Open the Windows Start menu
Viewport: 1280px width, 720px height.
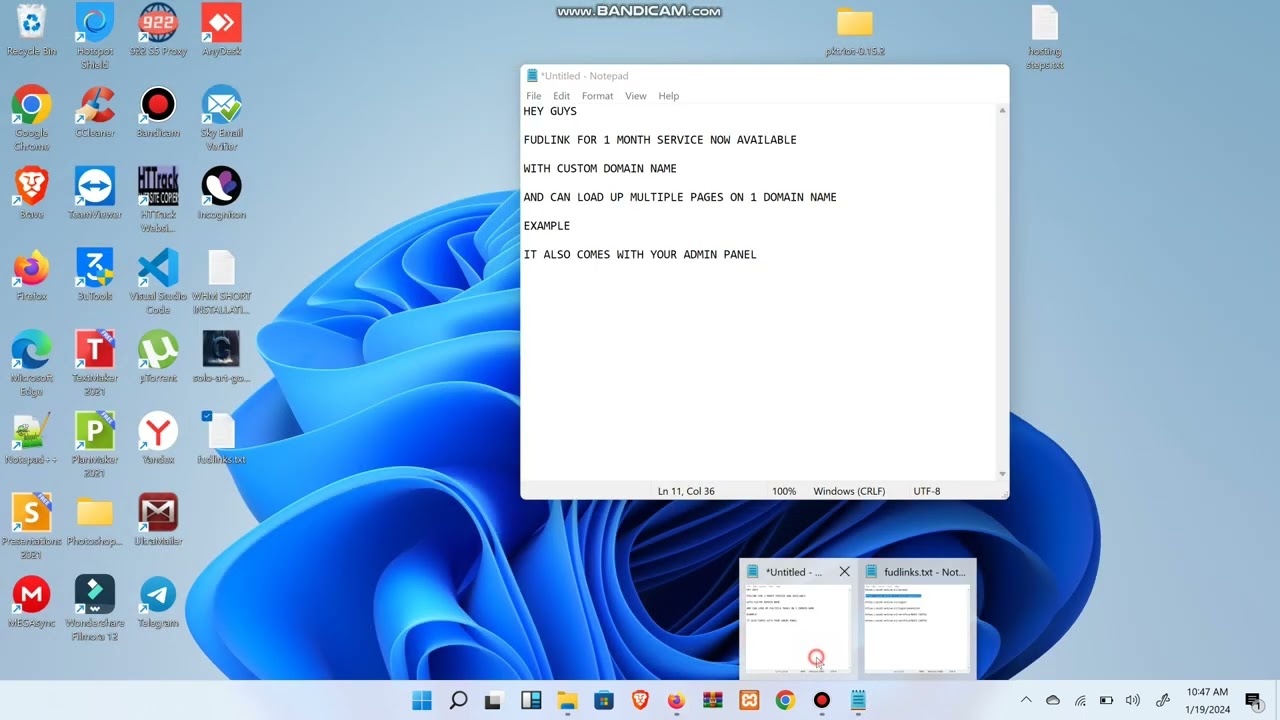tap(422, 701)
